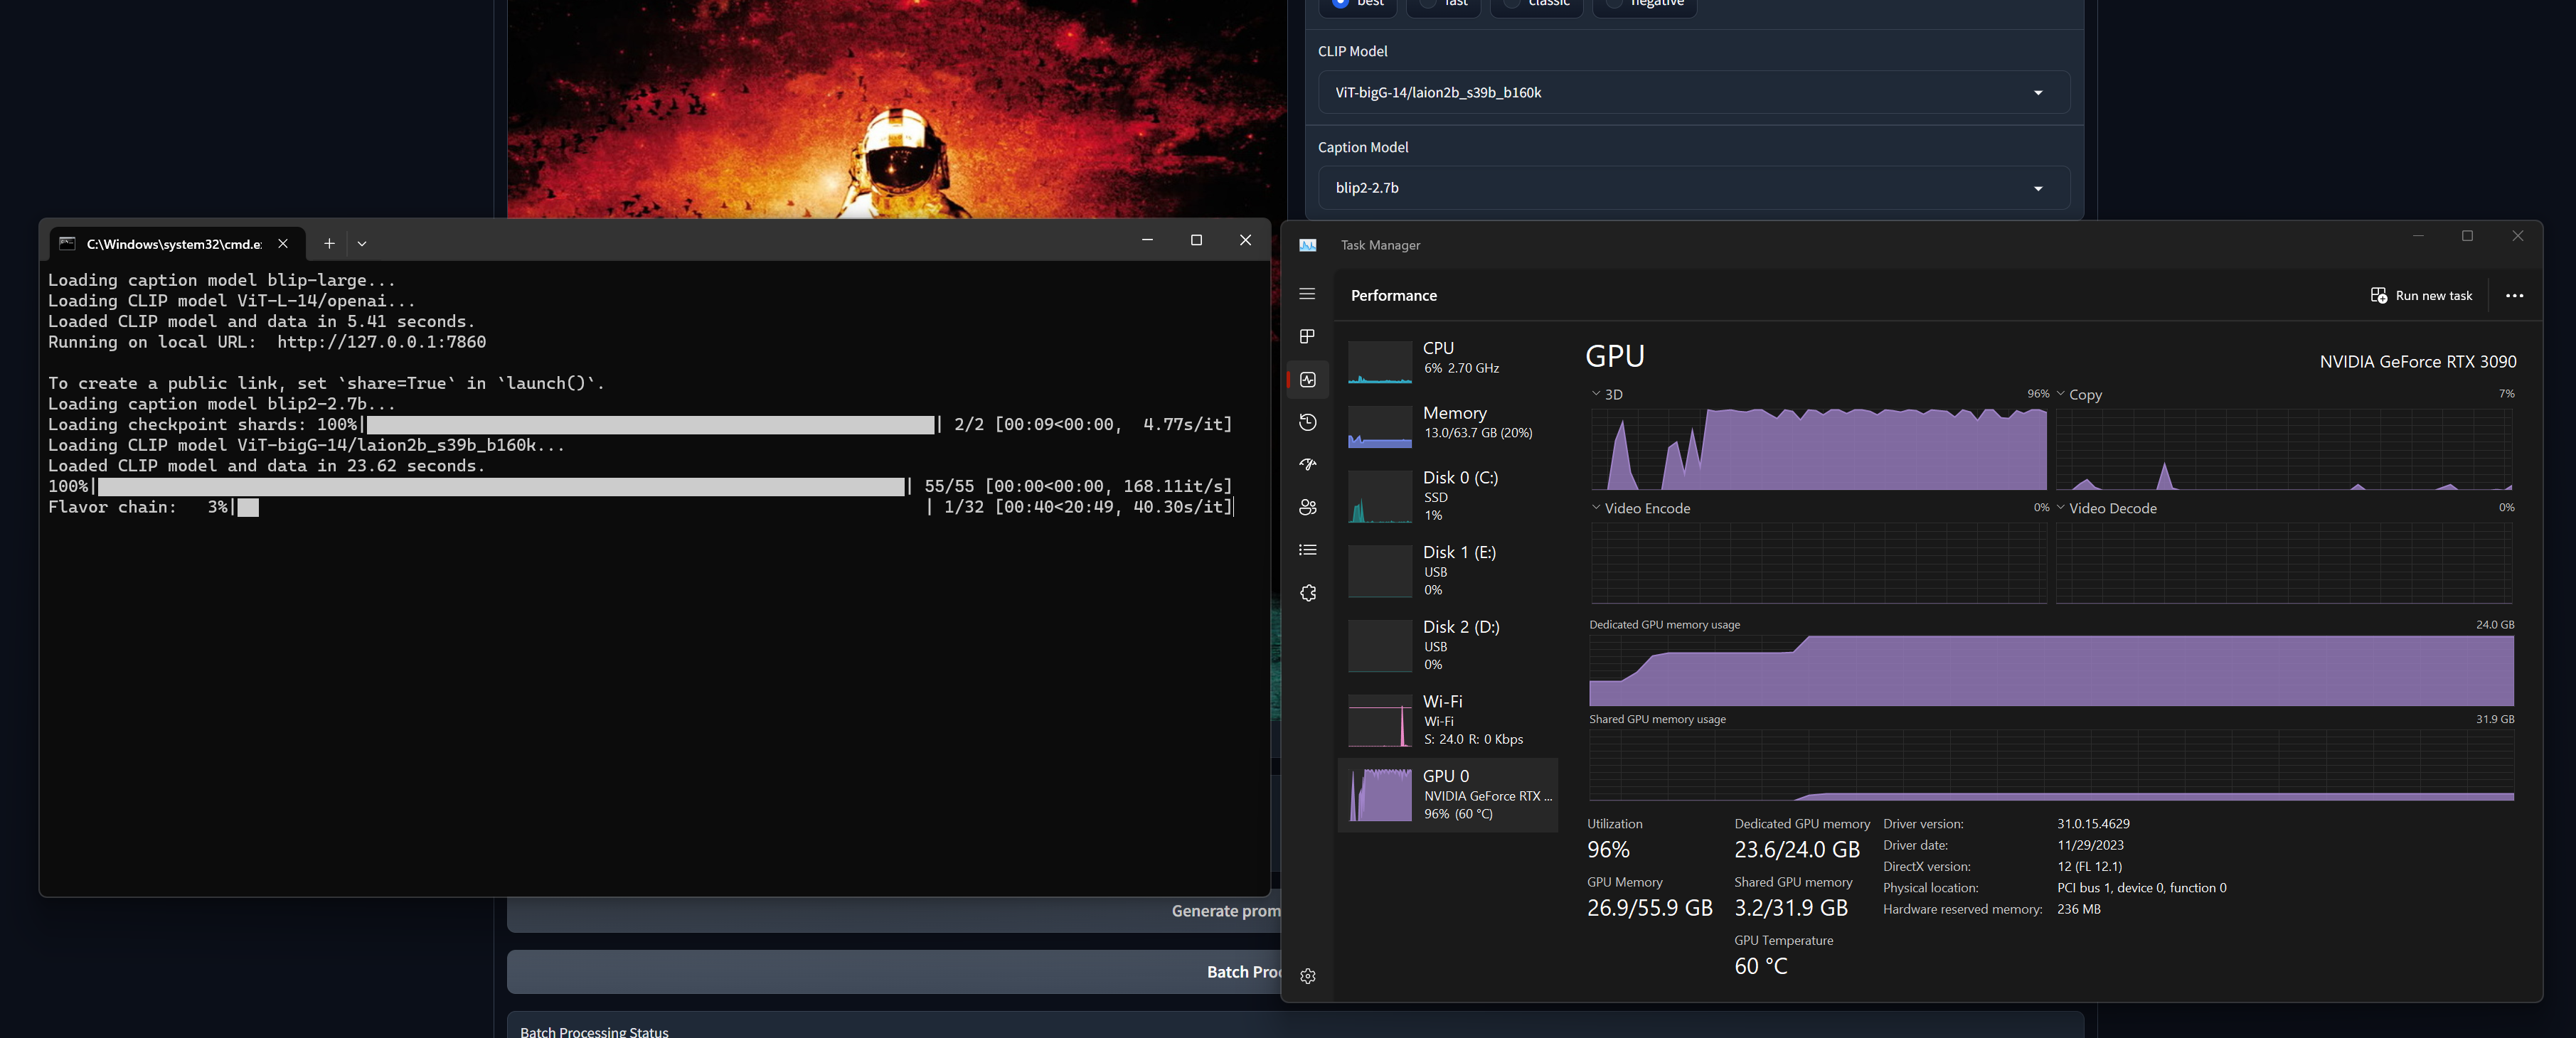Select the Performance panel icon

pyautogui.click(x=1307, y=380)
